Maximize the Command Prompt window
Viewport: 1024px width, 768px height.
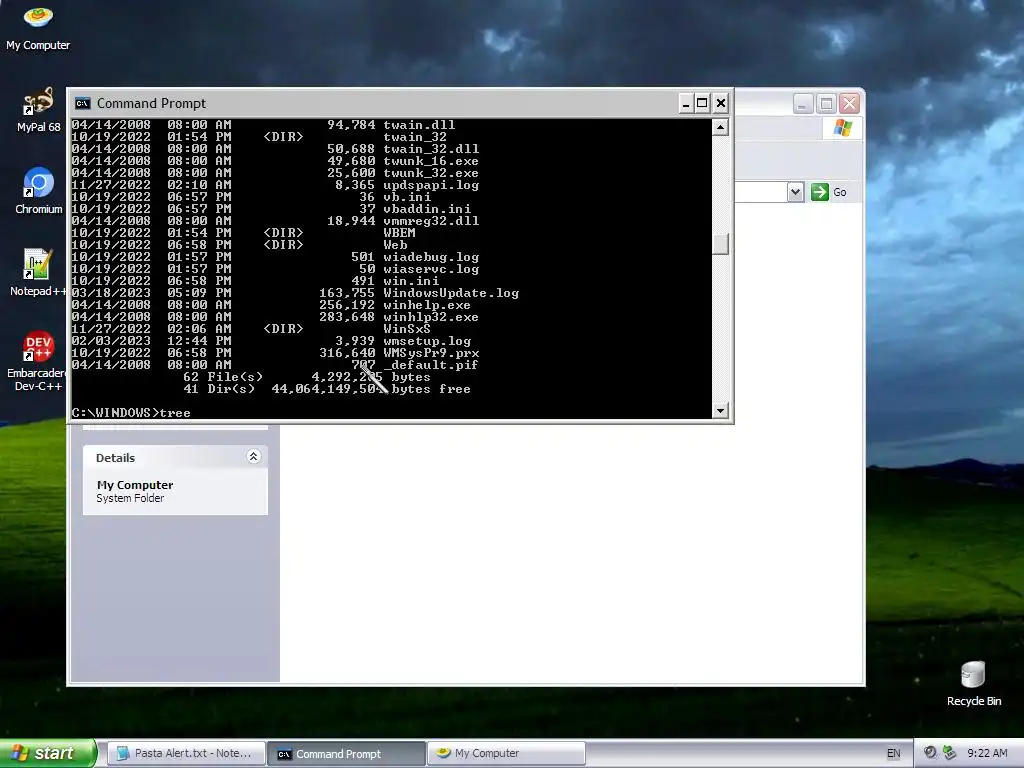click(x=703, y=103)
